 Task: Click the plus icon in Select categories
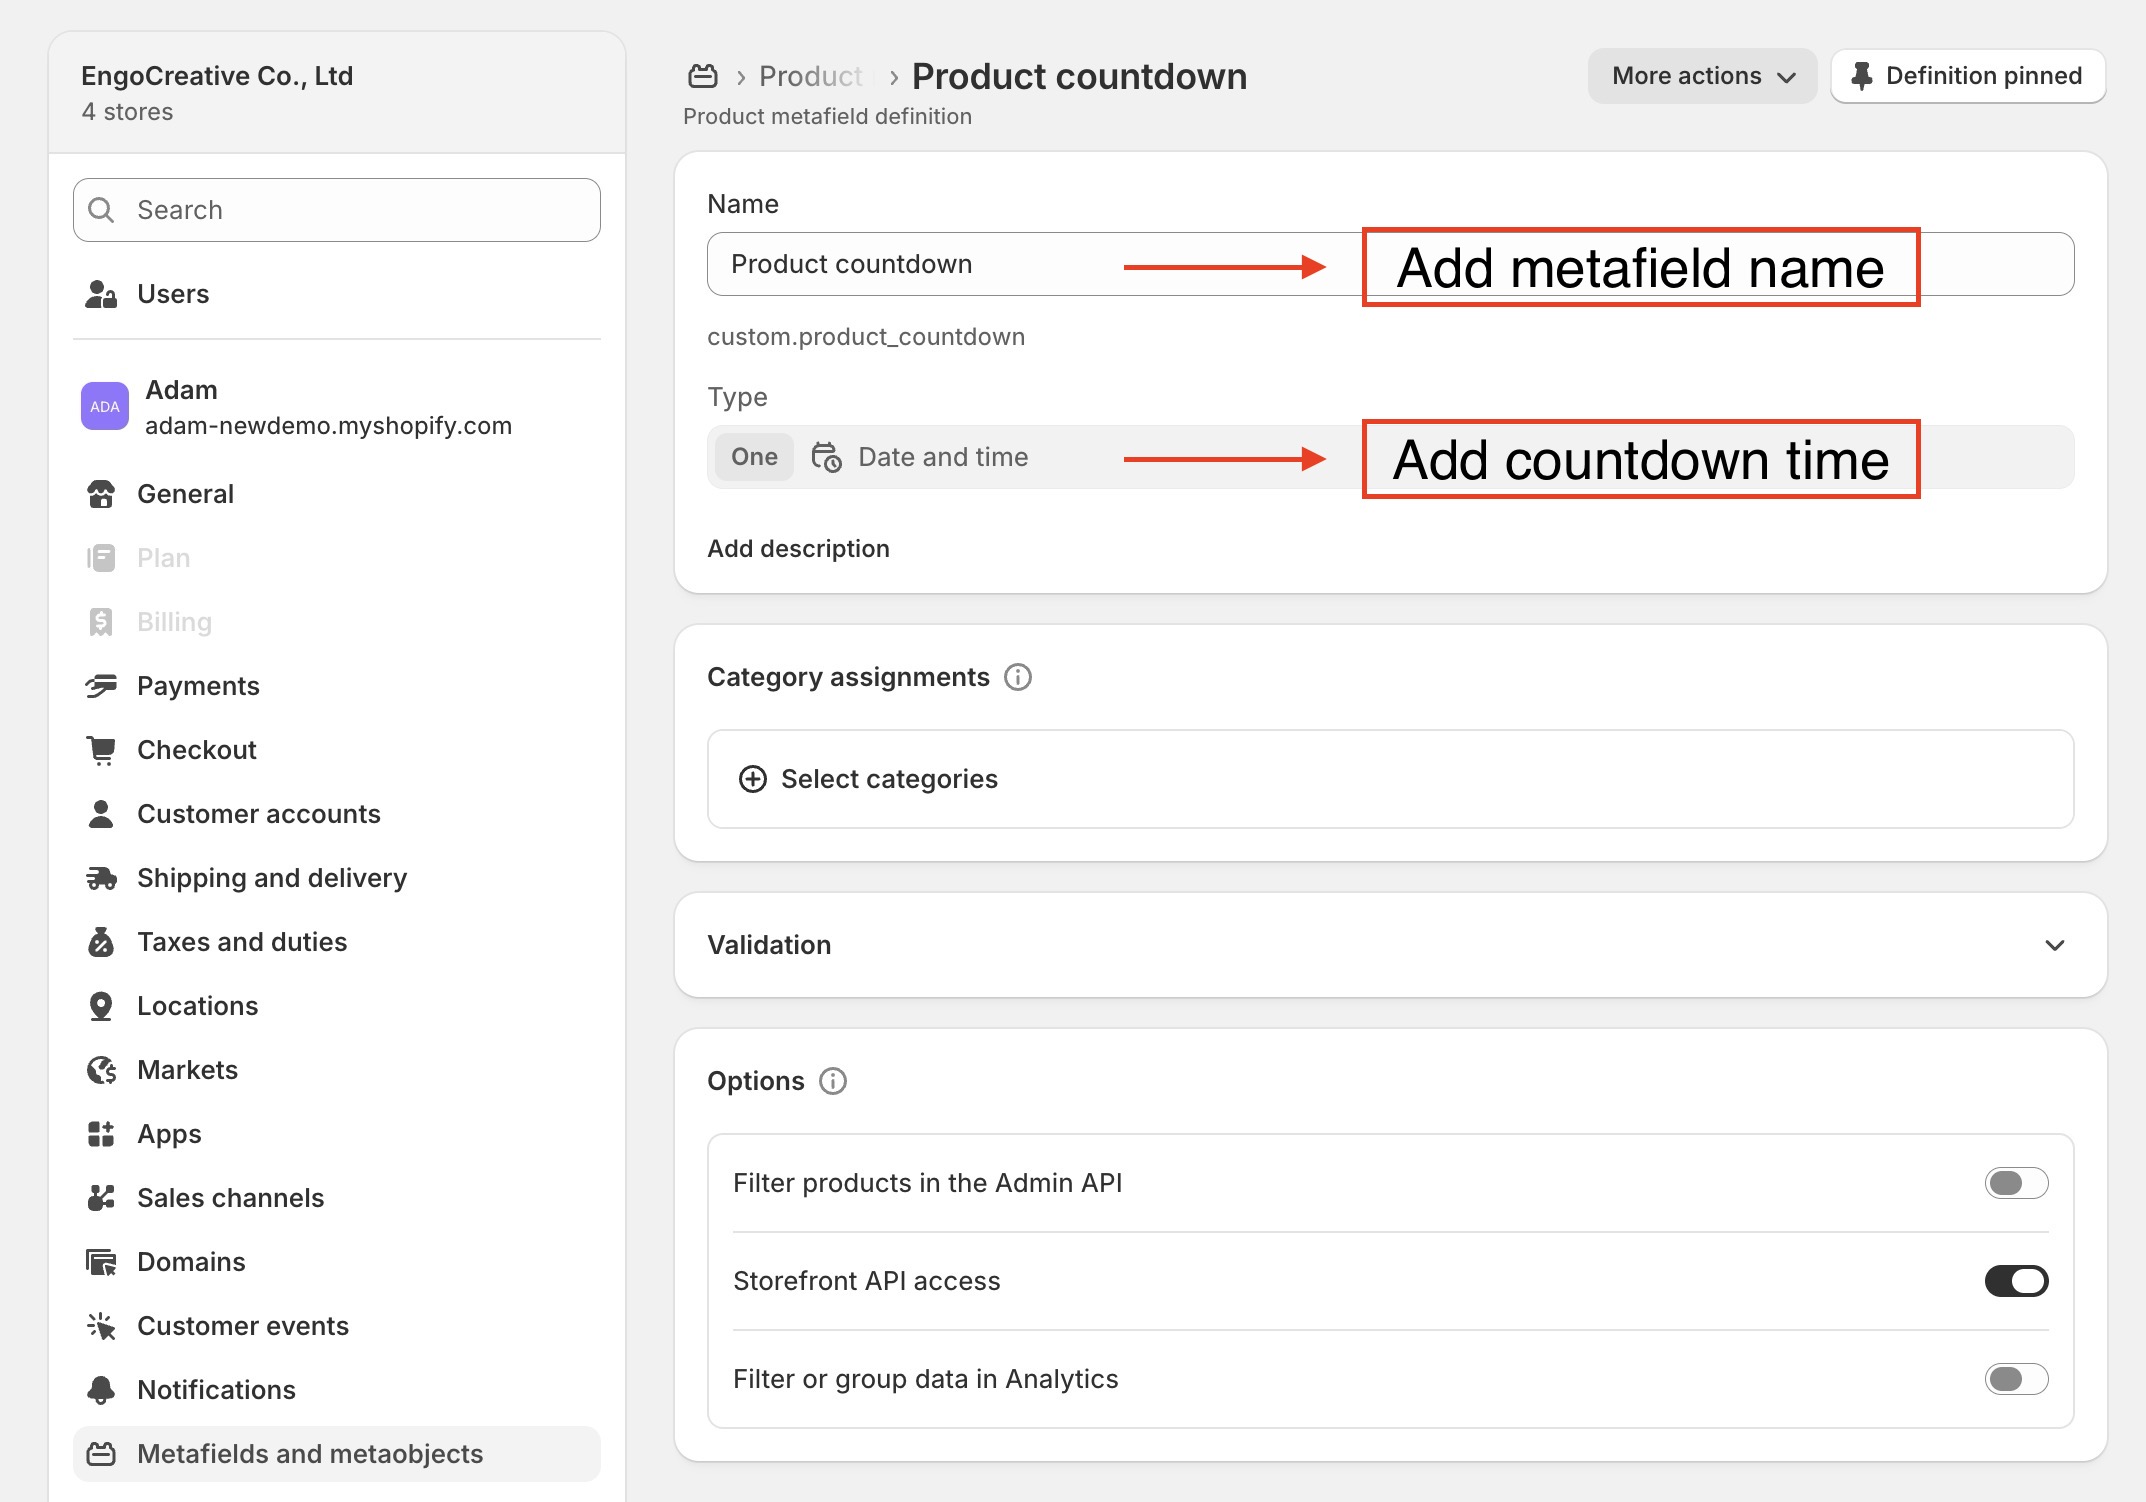(752, 779)
